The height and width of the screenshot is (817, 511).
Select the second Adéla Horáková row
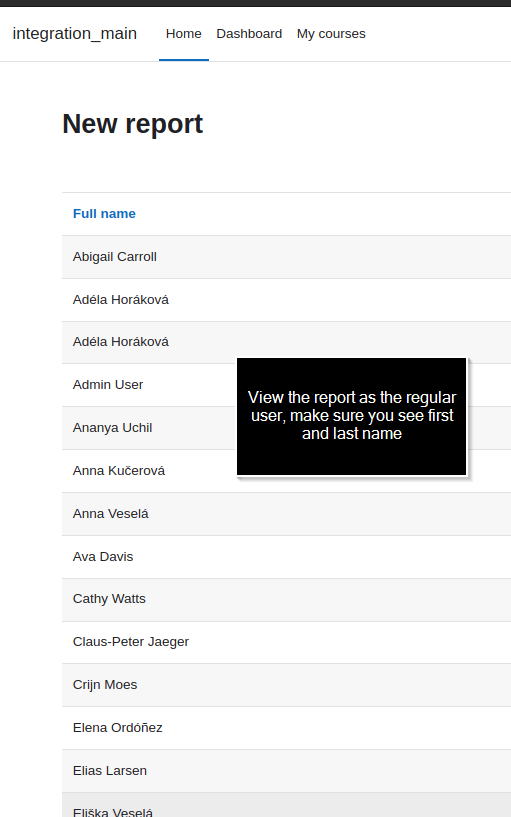[x=286, y=342]
